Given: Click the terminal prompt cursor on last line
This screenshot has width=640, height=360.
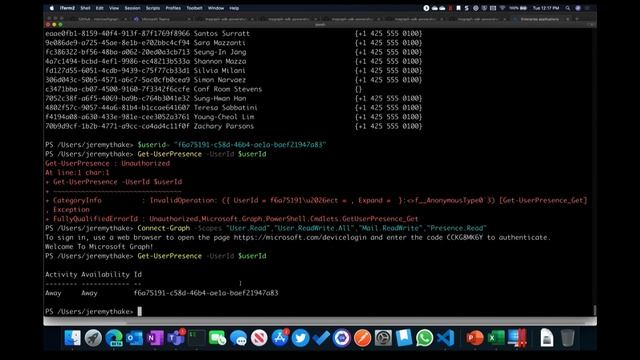Looking at the screenshot, I should coord(140,311).
